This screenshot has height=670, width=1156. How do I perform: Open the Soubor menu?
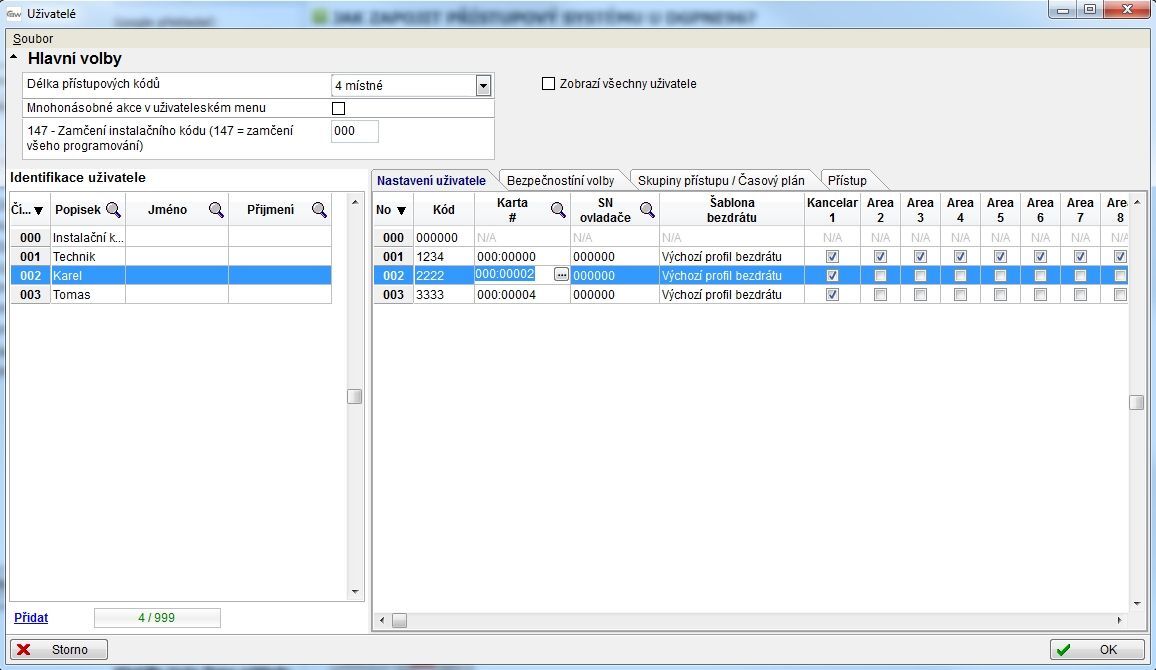point(33,39)
